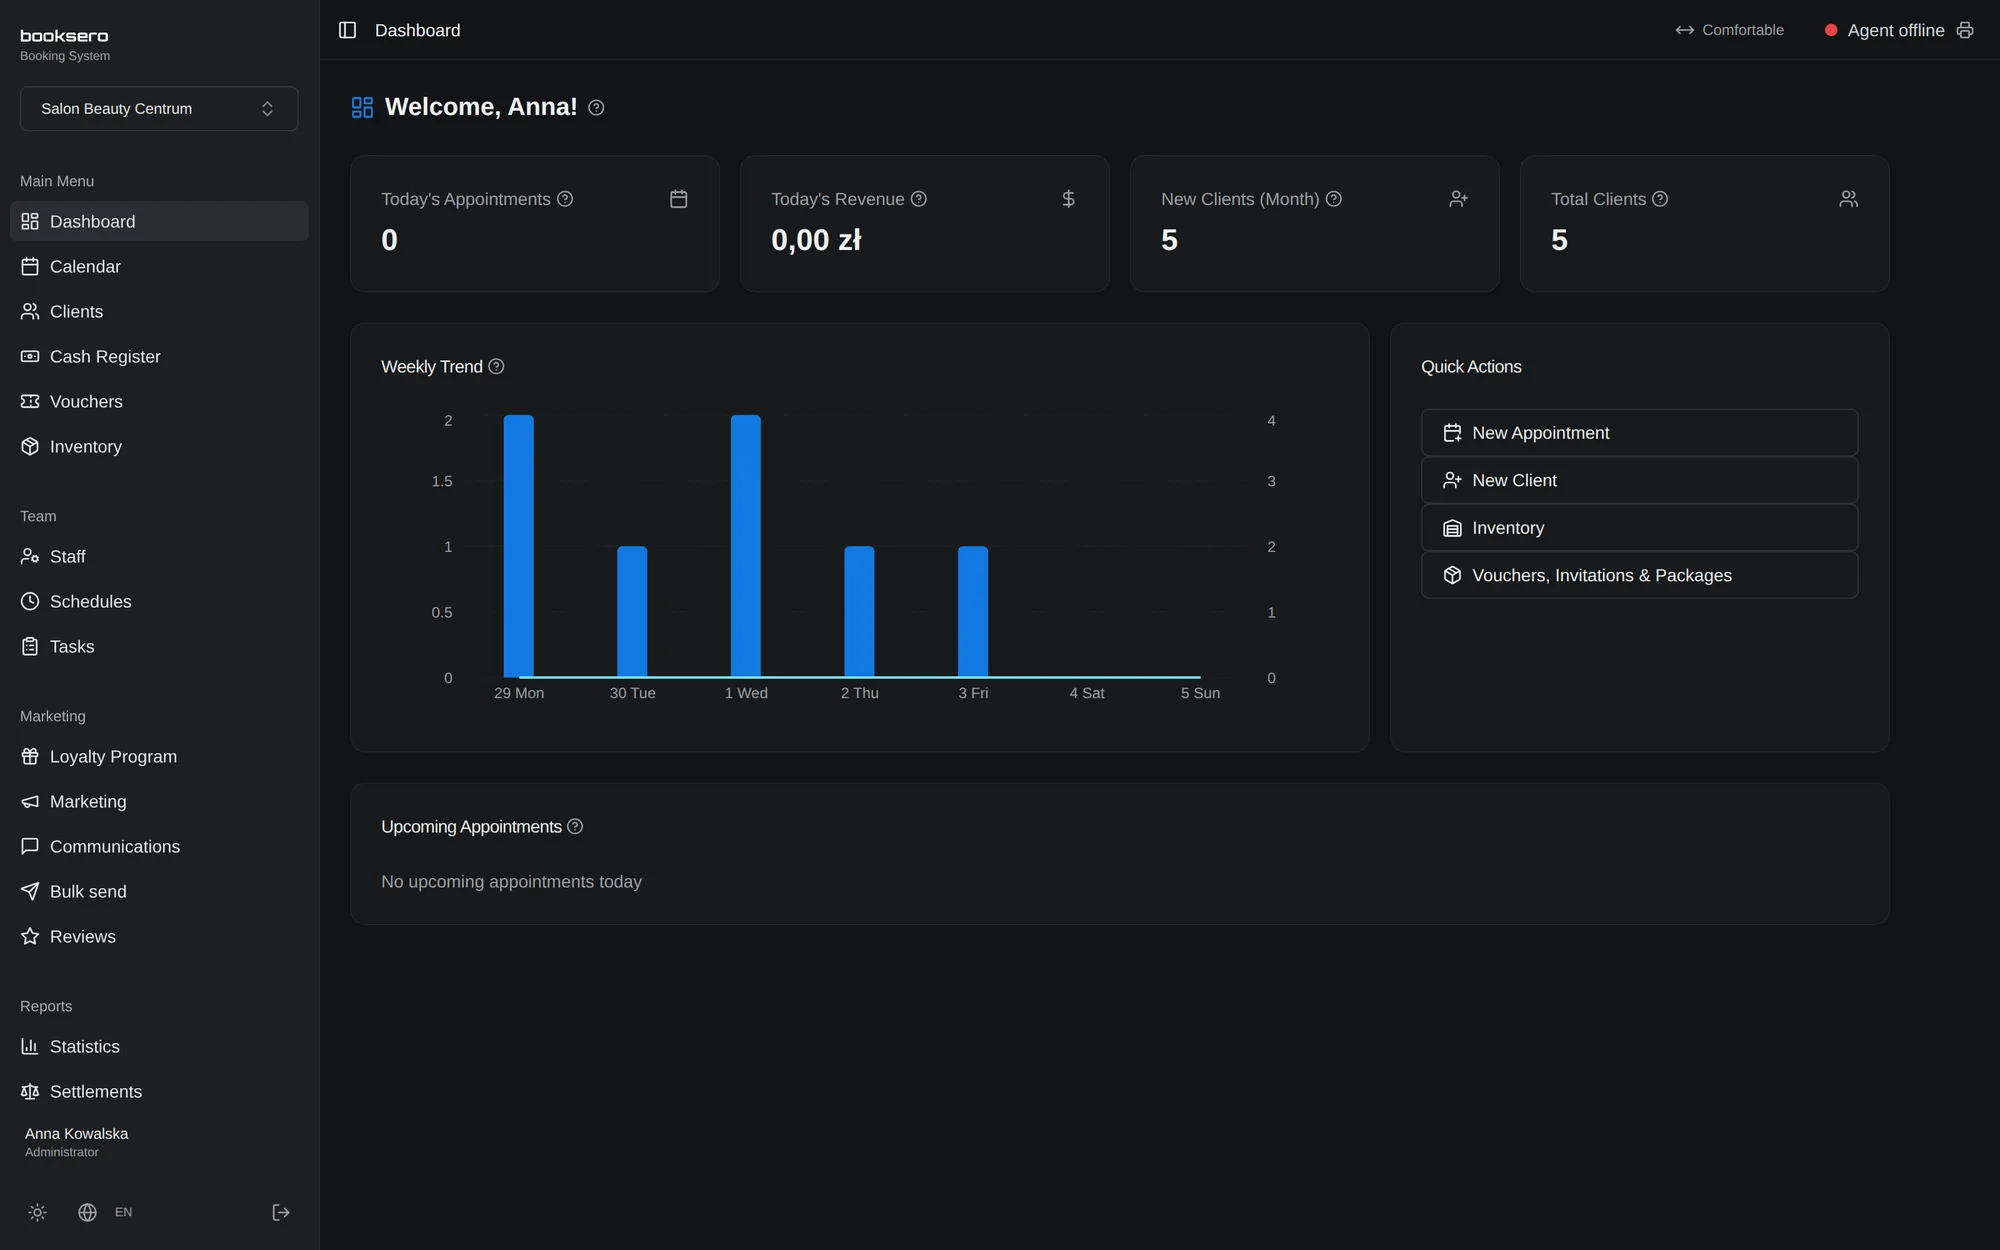The image size is (2000, 1250).
Task: Open the Loyalty Program section
Action: point(159,756)
